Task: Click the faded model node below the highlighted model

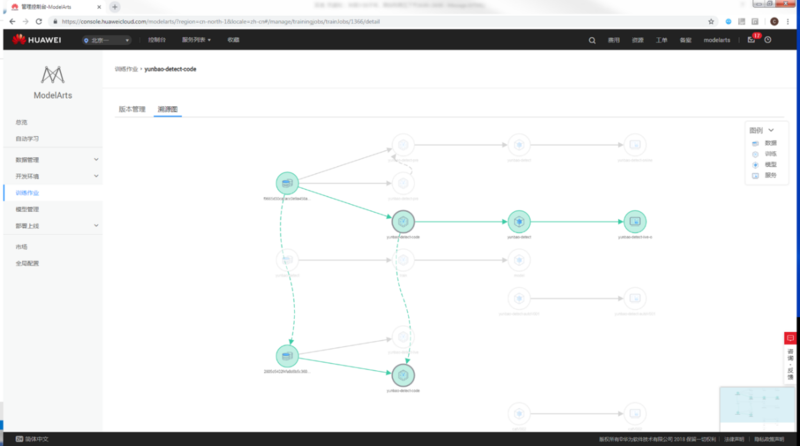Action: pyautogui.click(x=519, y=298)
